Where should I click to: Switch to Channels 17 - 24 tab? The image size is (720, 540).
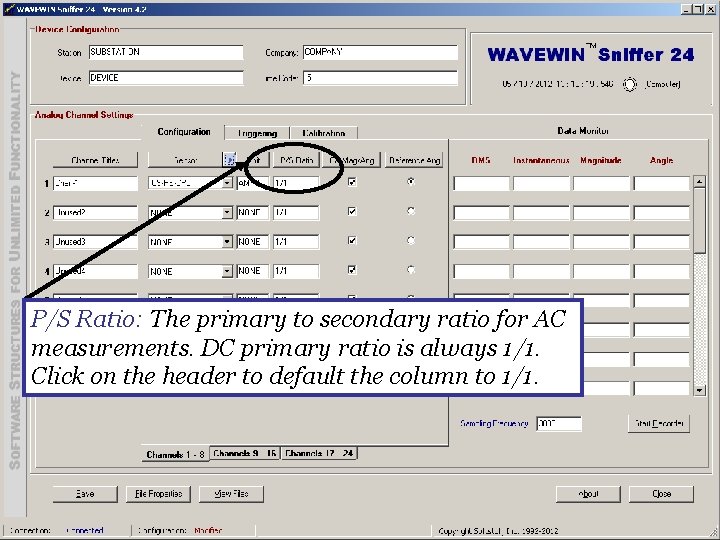click(x=319, y=453)
